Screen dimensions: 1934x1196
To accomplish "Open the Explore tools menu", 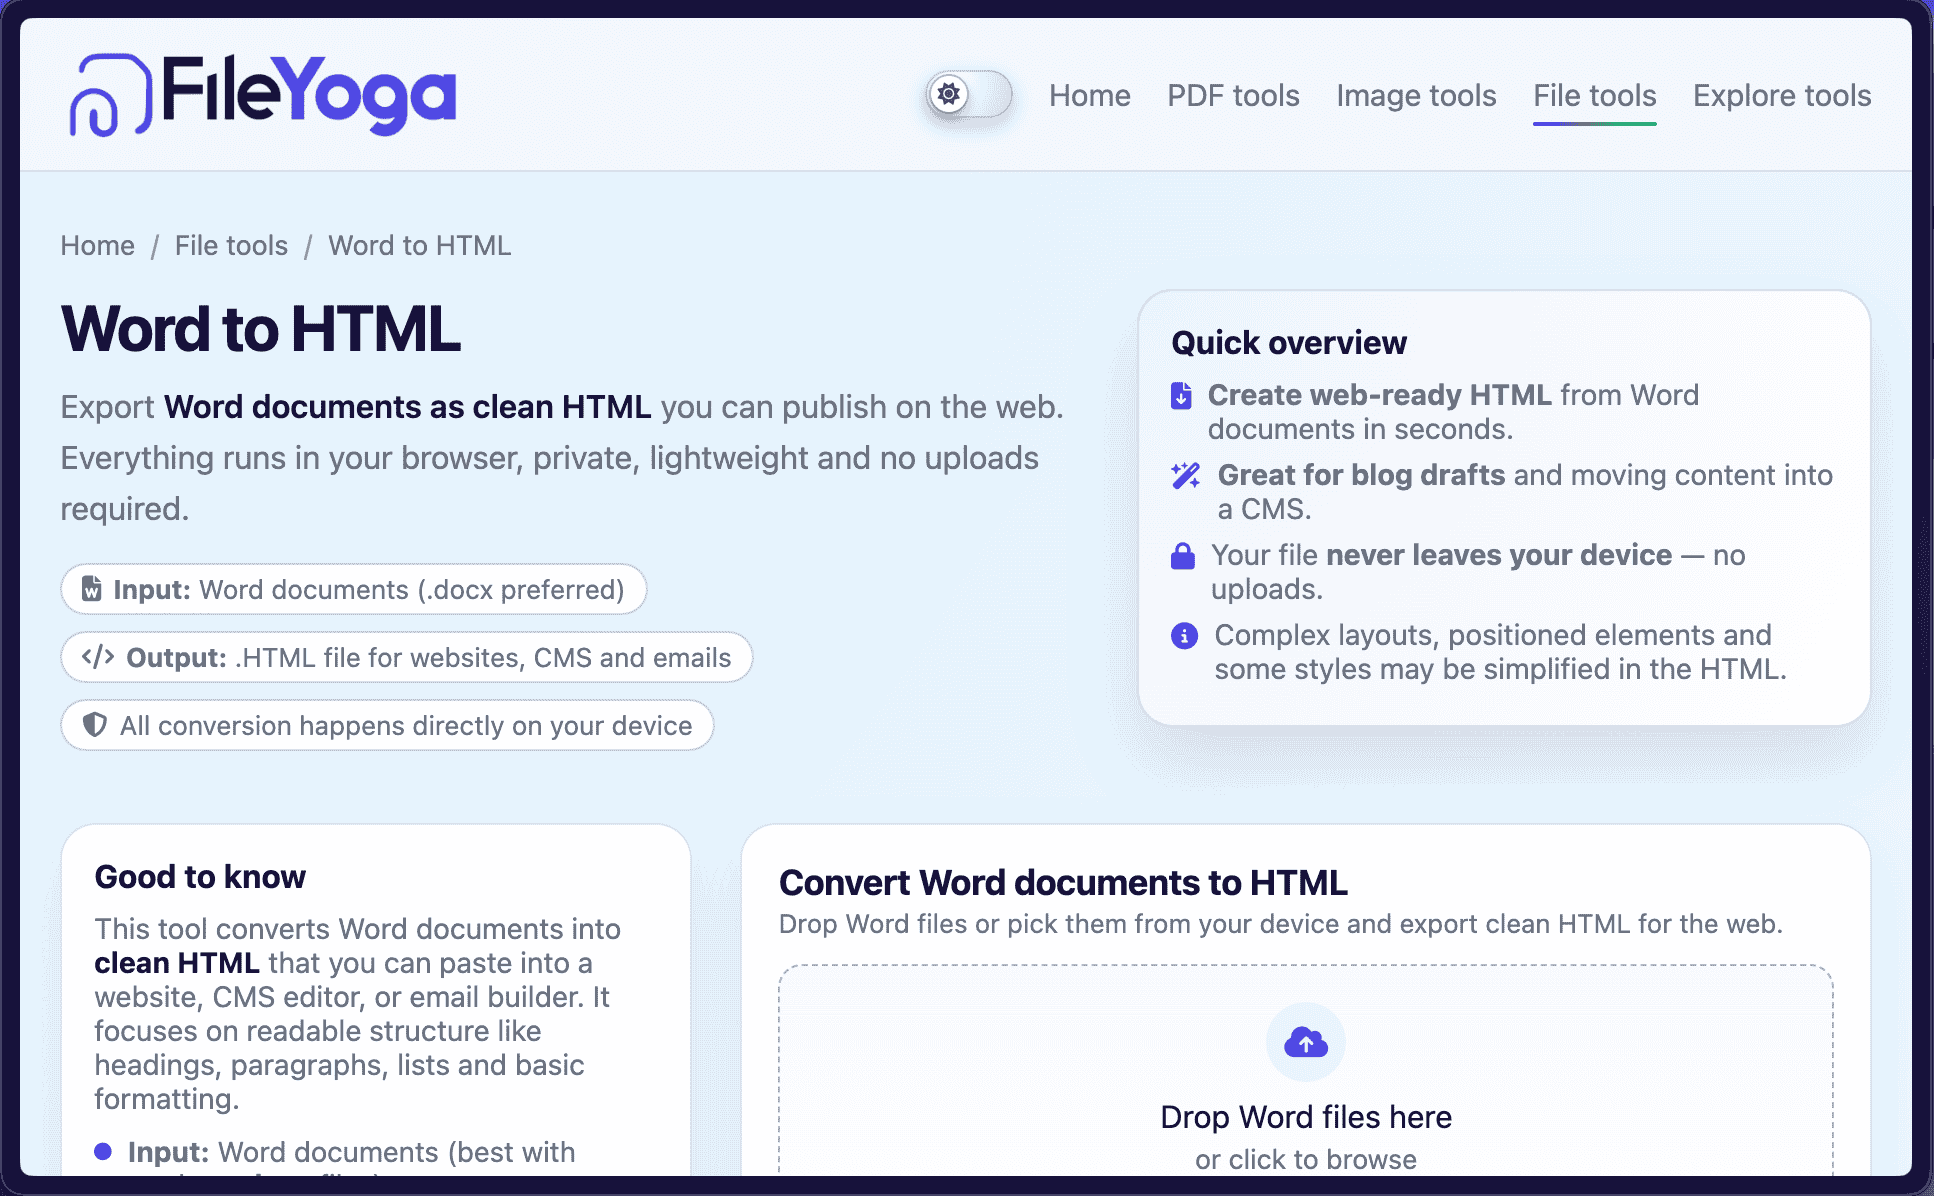I will point(1781,96).
